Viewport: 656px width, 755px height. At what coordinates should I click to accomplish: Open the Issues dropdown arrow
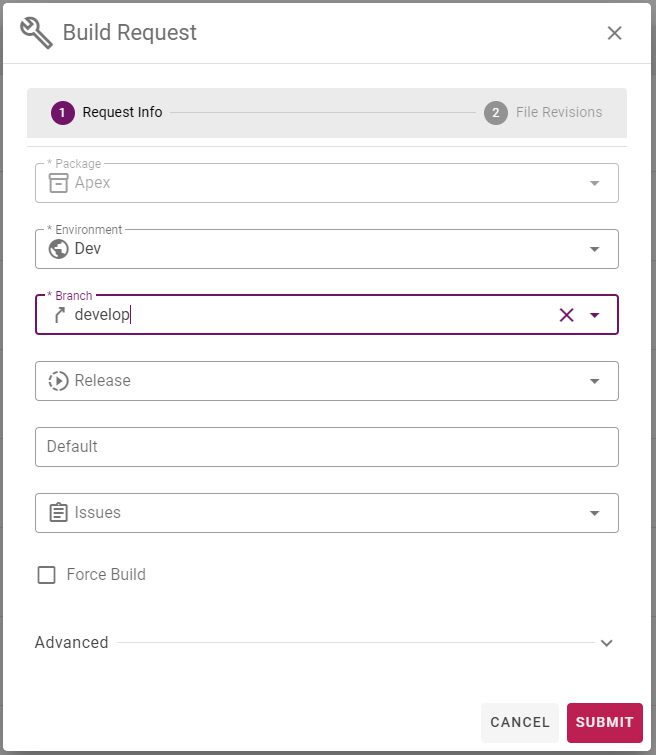point(595,513)
